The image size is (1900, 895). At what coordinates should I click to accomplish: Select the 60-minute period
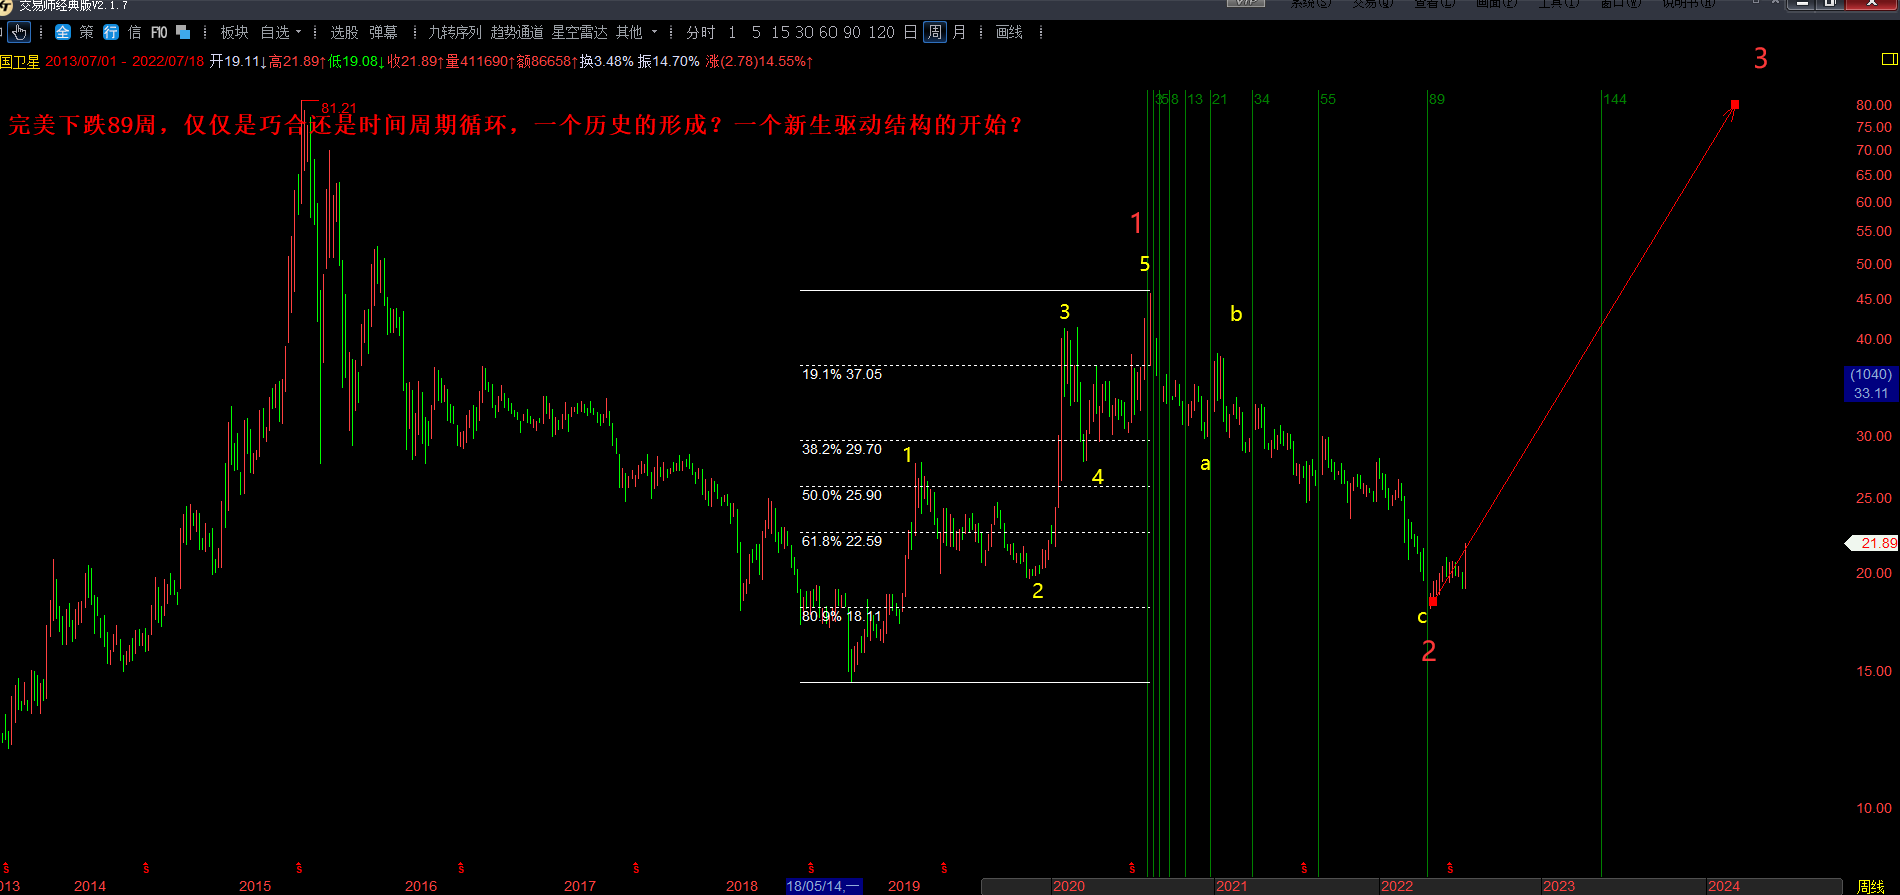coord(828,32)
